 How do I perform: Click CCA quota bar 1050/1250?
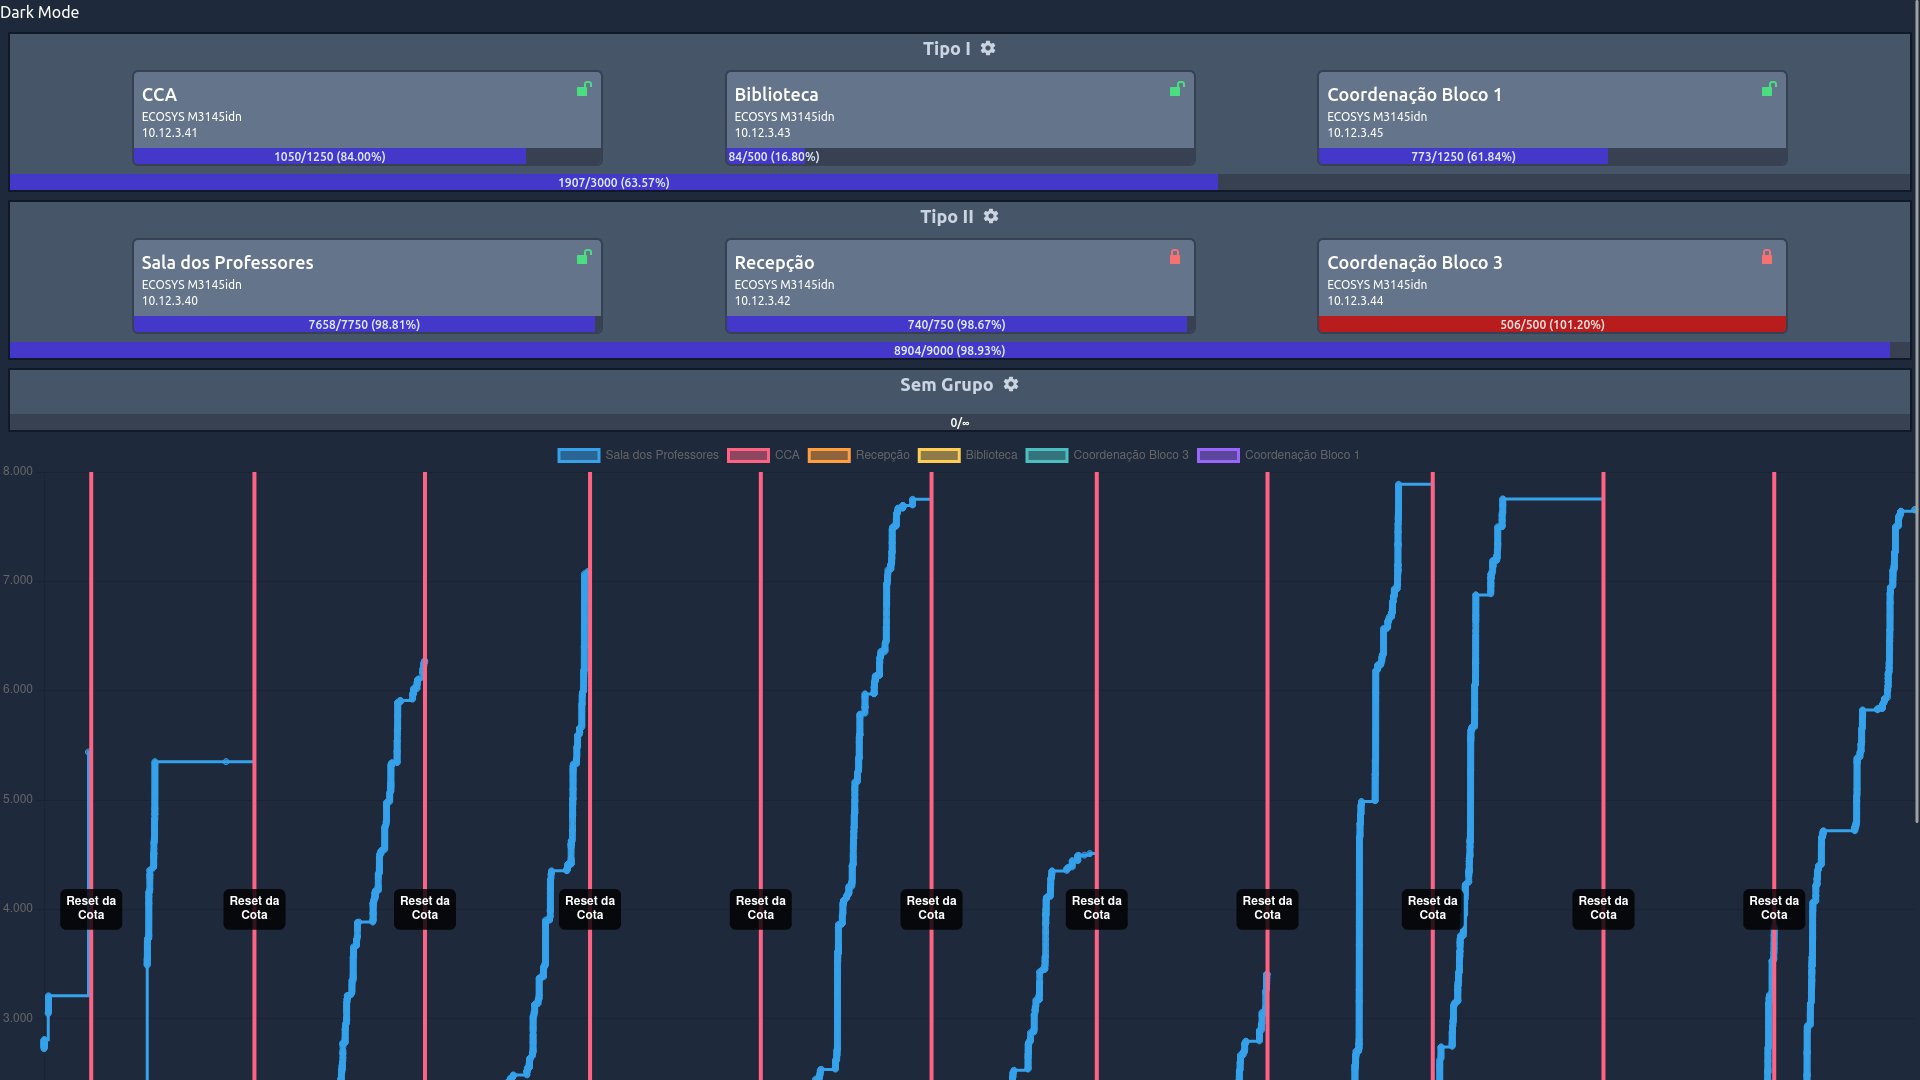tap(367, 157)
